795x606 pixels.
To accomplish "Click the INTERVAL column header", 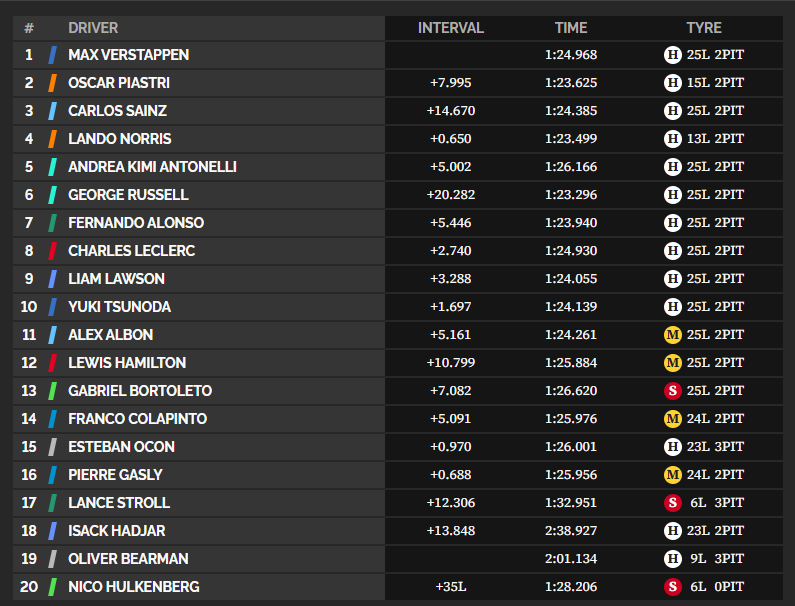I will 450,28.
